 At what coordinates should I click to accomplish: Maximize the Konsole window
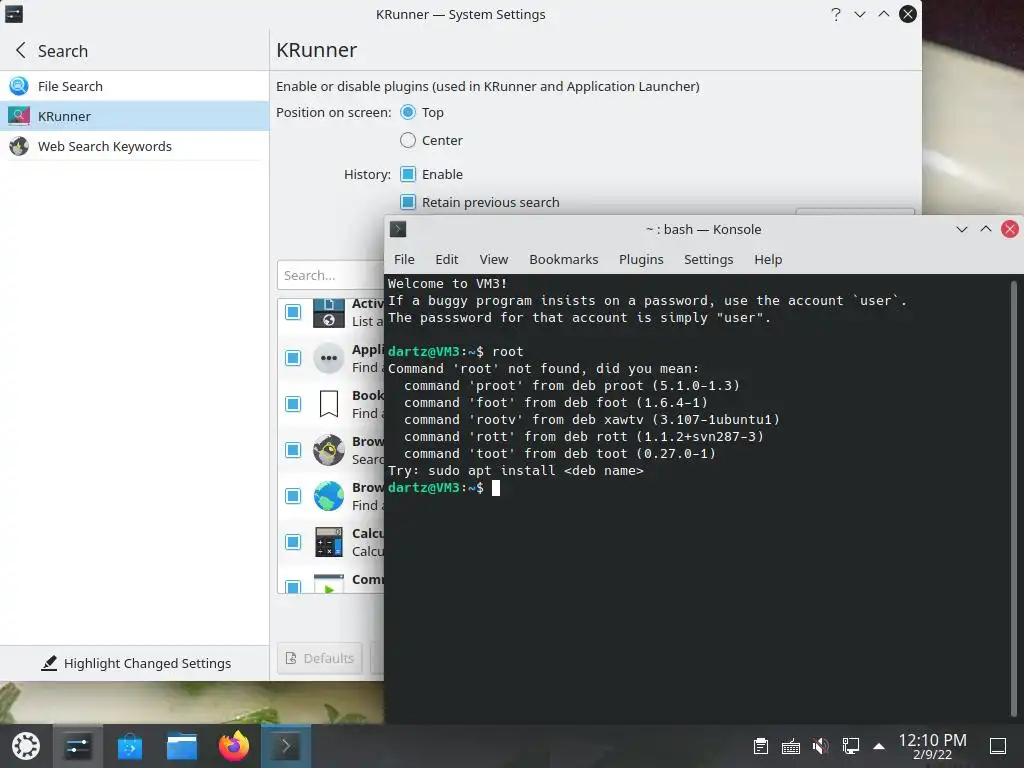point(985,229)
